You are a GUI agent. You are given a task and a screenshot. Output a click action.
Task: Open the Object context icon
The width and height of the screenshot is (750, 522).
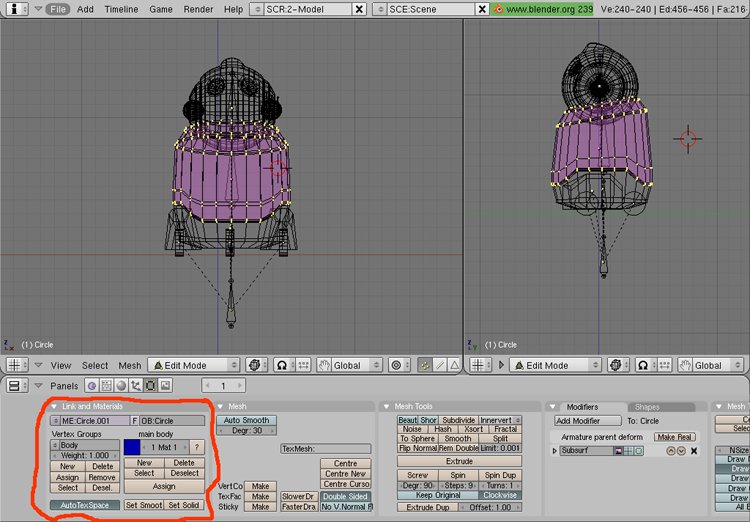pos(135,385)
